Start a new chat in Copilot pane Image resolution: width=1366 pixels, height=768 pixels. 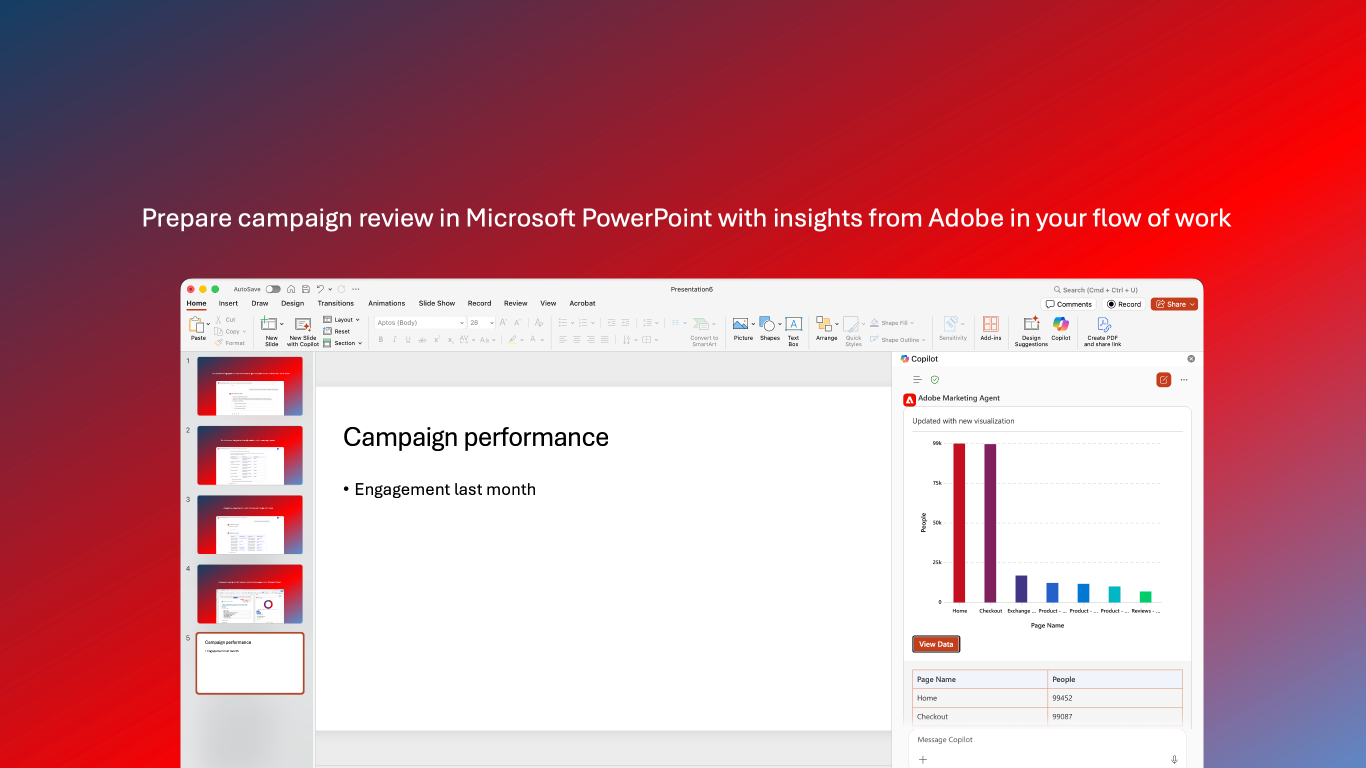click(1163, 380)
